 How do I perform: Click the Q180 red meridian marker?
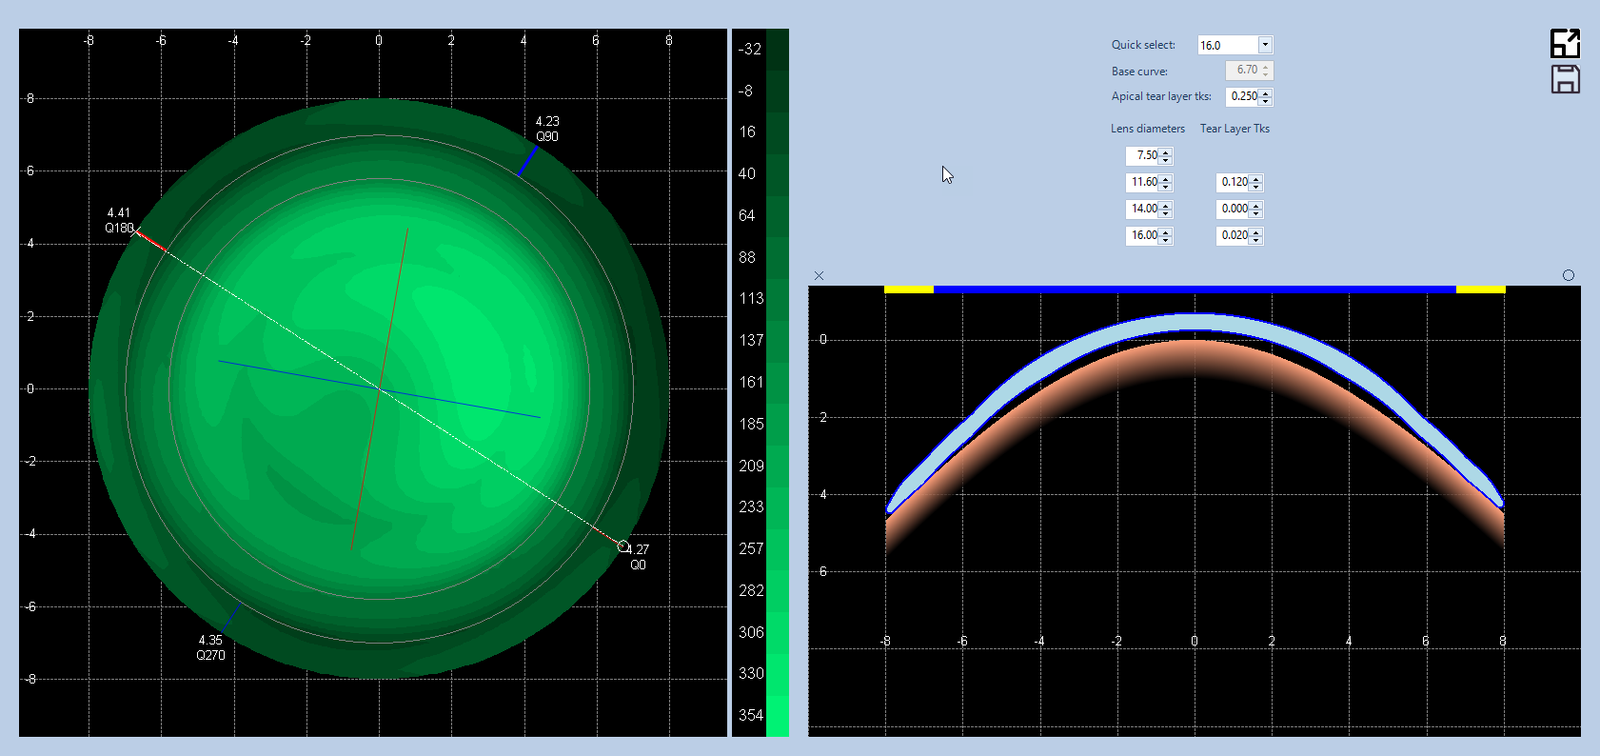[151, 241]
